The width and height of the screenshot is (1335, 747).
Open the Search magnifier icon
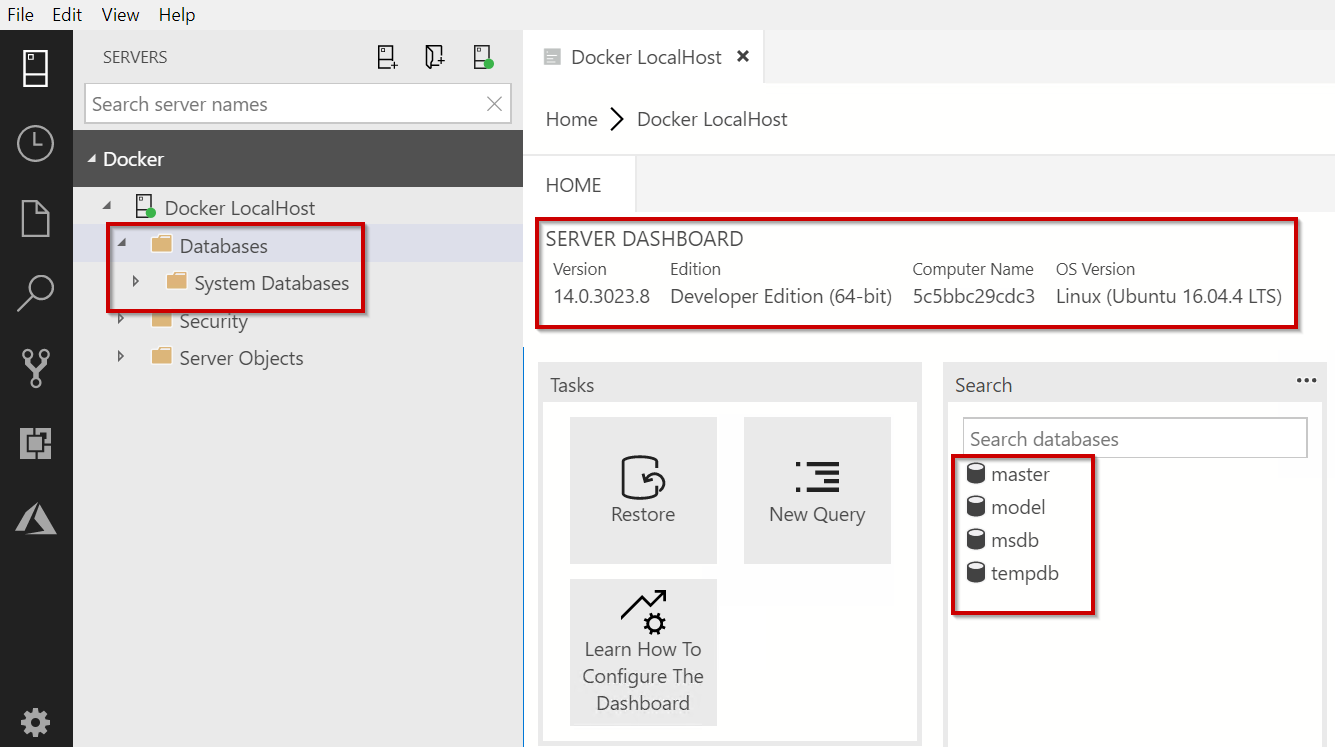pos(36,293)
